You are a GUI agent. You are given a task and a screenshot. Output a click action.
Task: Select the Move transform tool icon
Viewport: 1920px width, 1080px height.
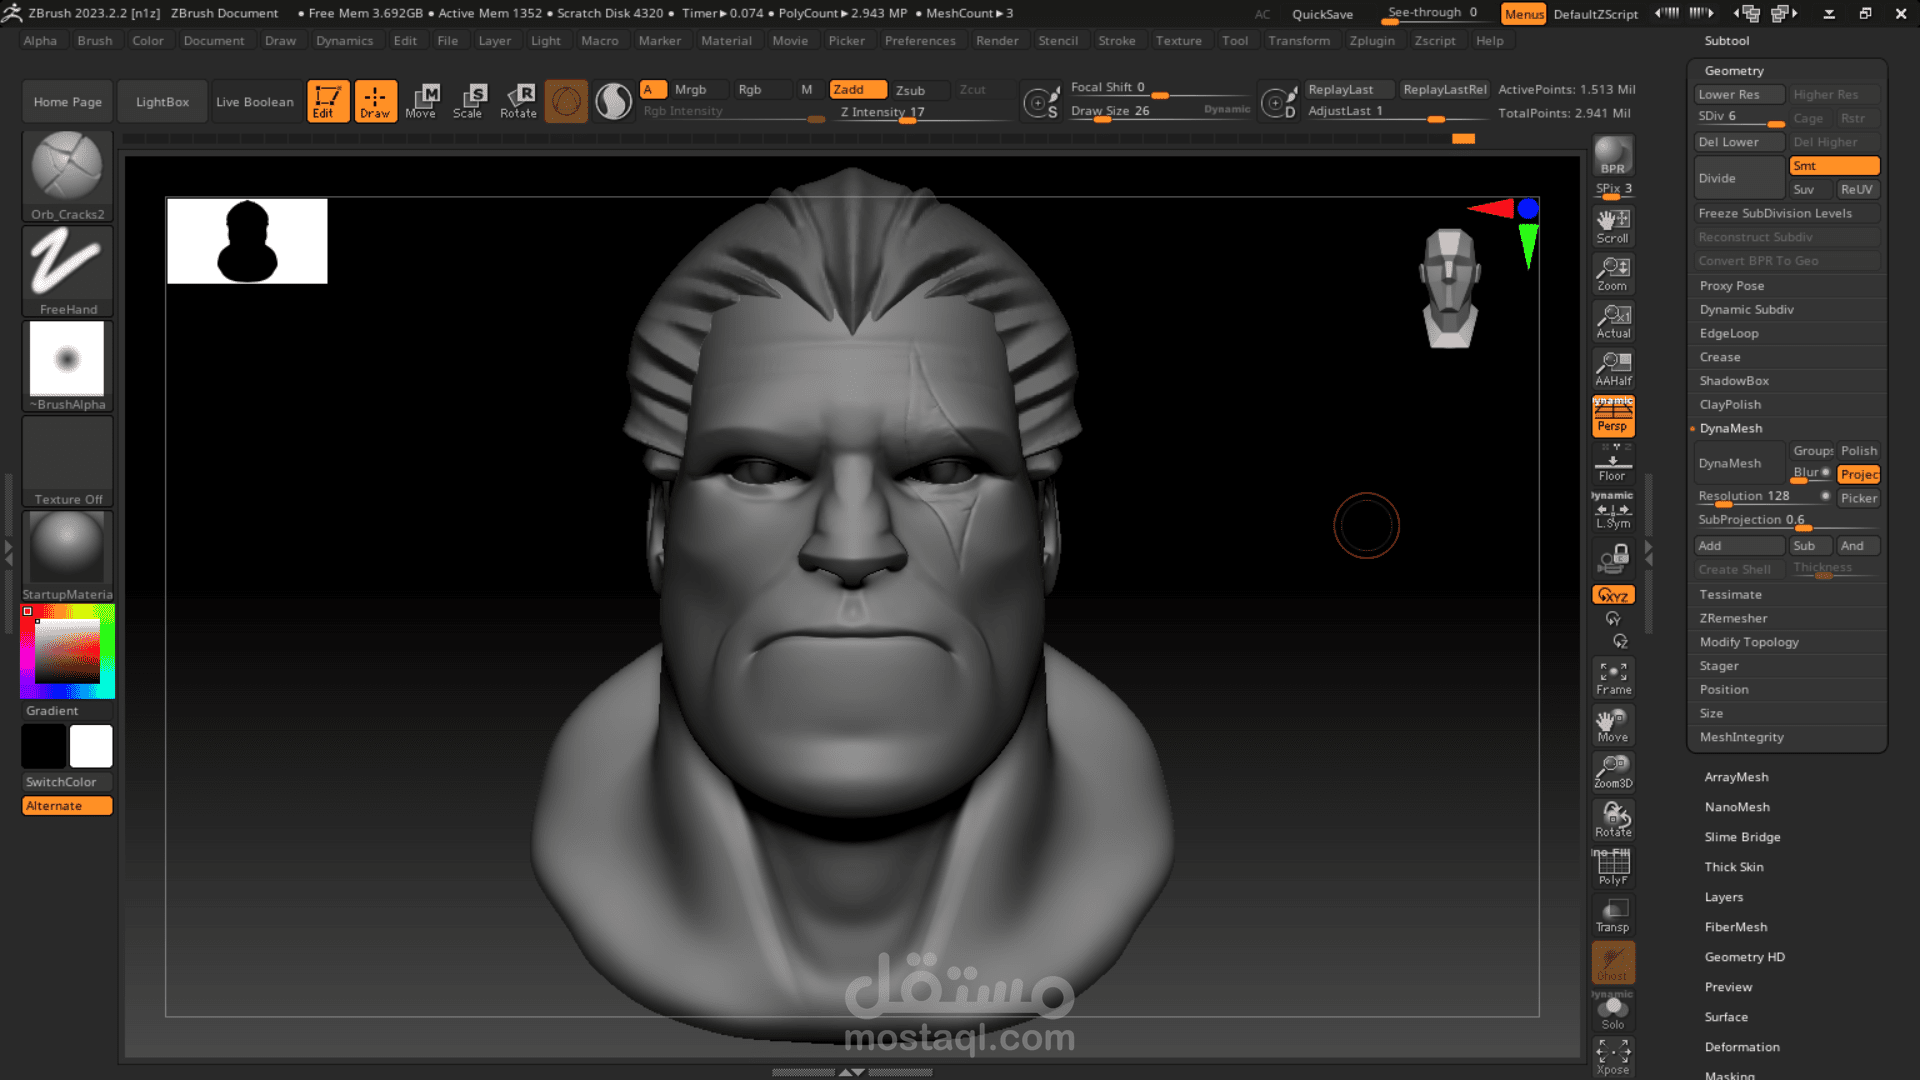tap(421, 100)
